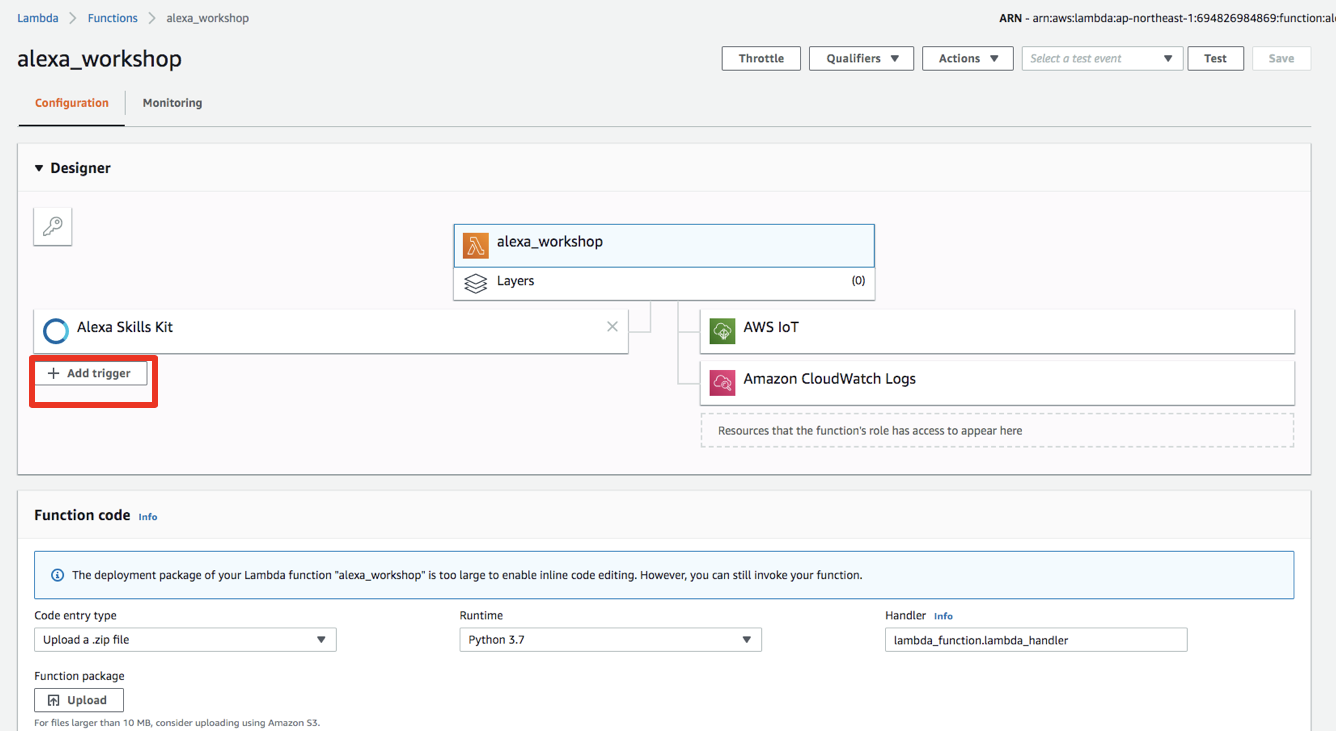Click the alexa_workshop page heading
This screenshot has width=1336, height=731.
point(99,58)
